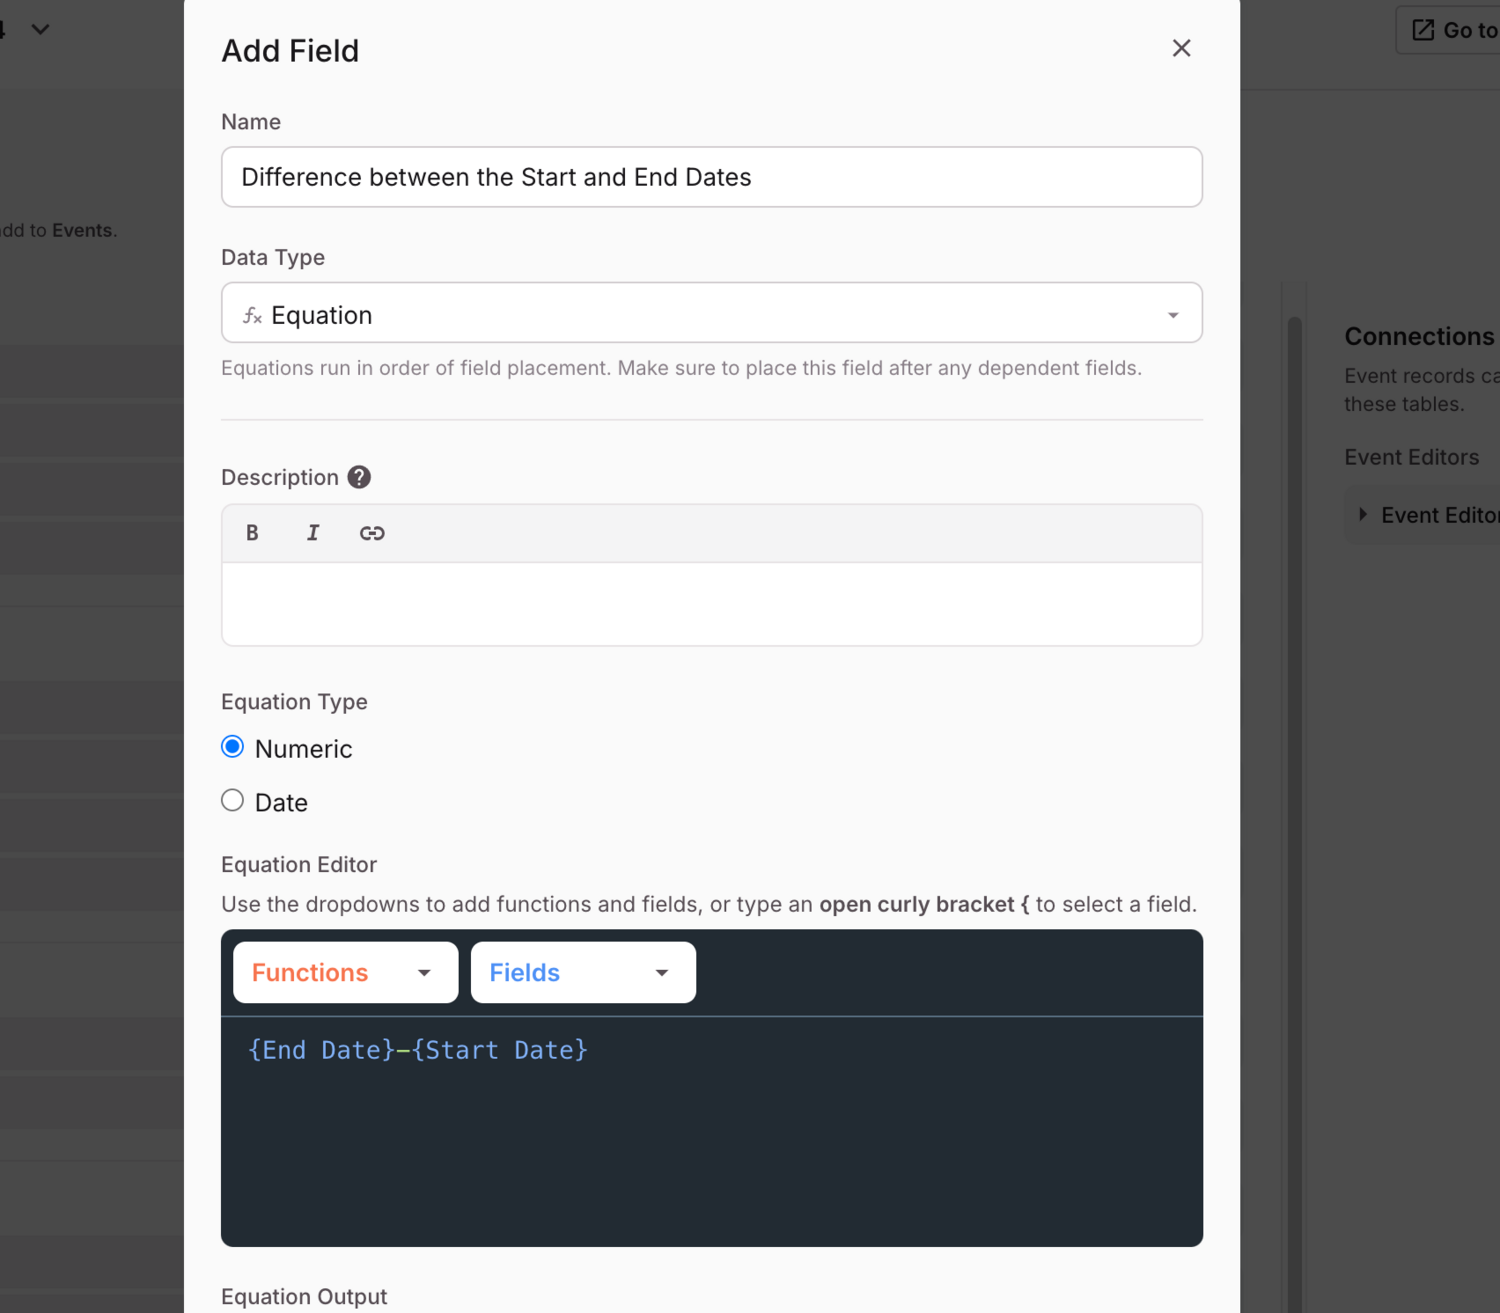Click the Italic formatting icon

pyautogui.click(x=313, y=533)
